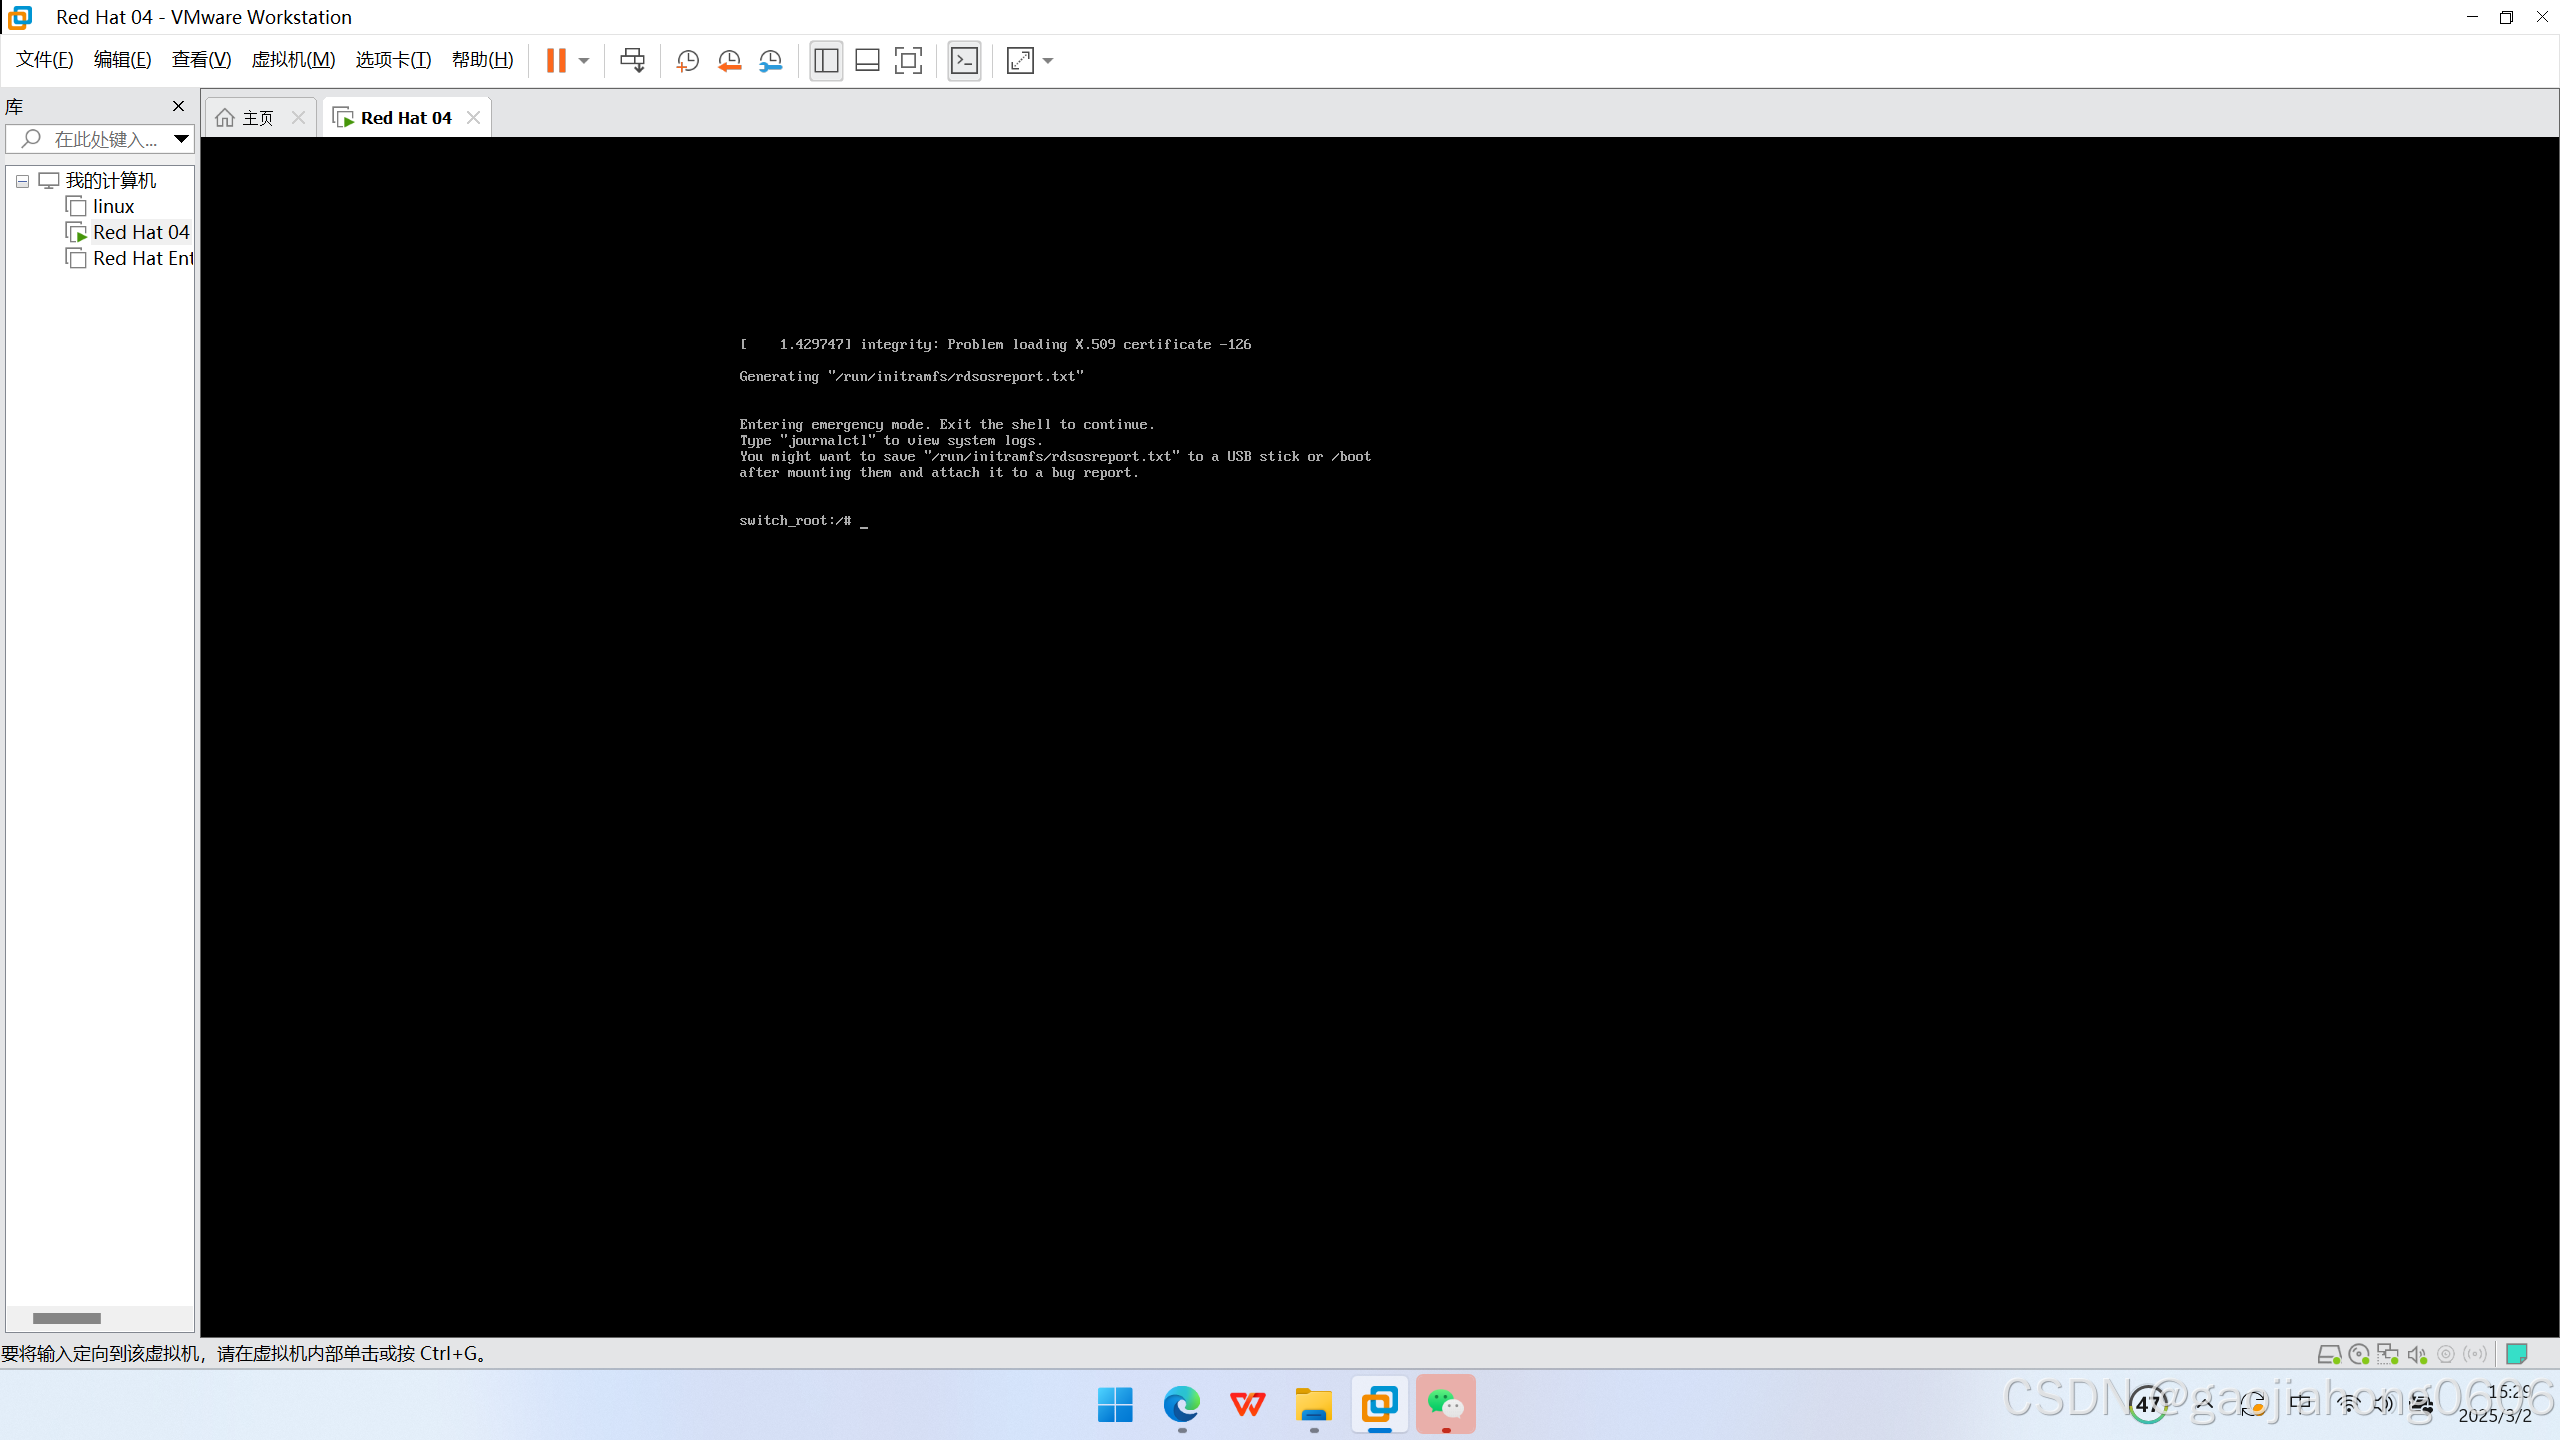The height and width of the screenshot is (1440, 2560).
Task: Open the 虚拟机 menu
Action: click(x=292, y=59)
